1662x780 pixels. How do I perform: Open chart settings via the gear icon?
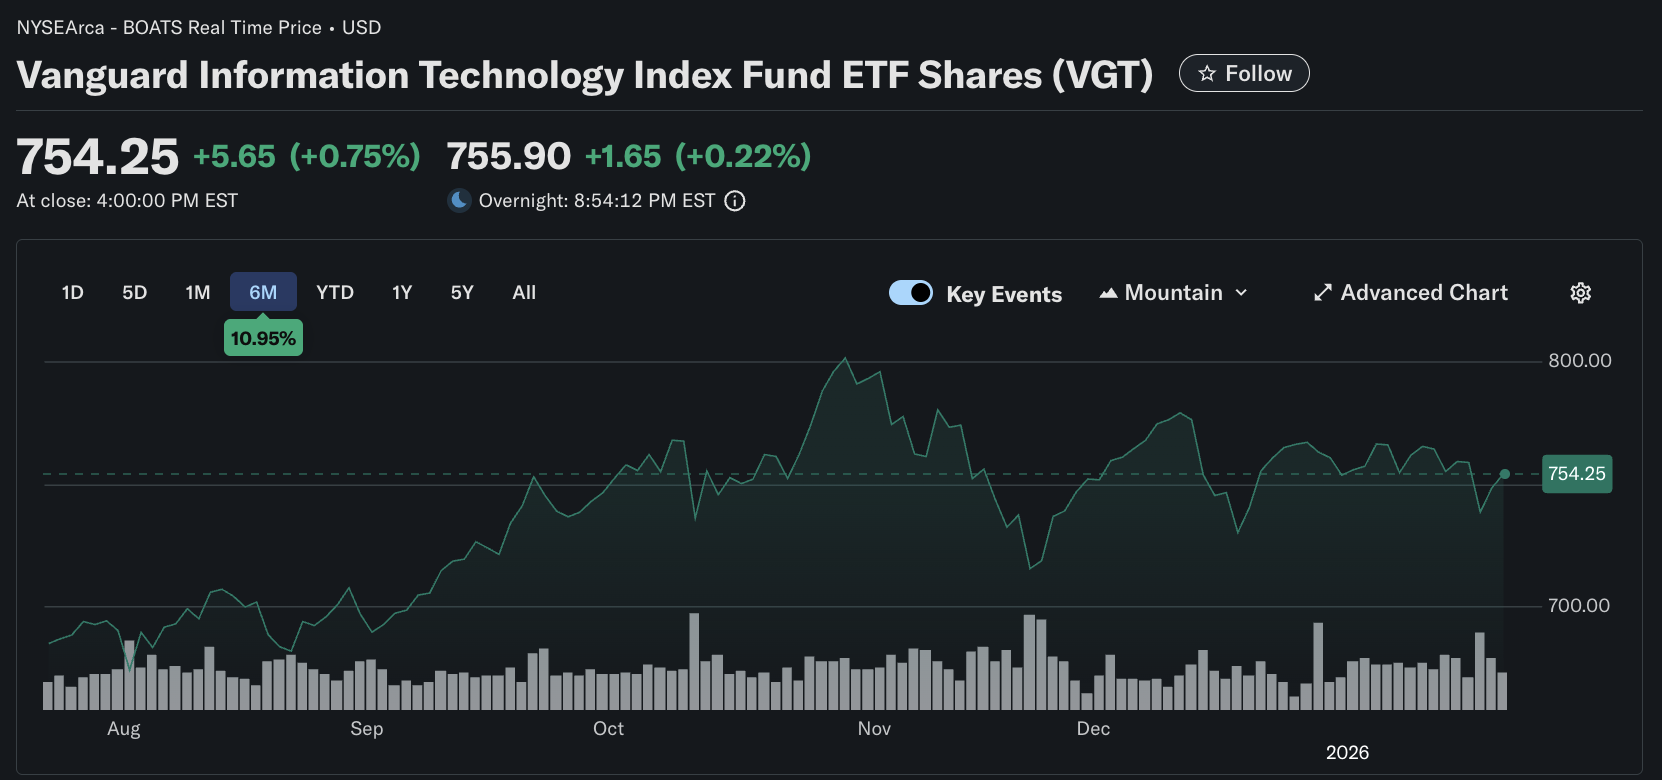(x=1580, y=292)
